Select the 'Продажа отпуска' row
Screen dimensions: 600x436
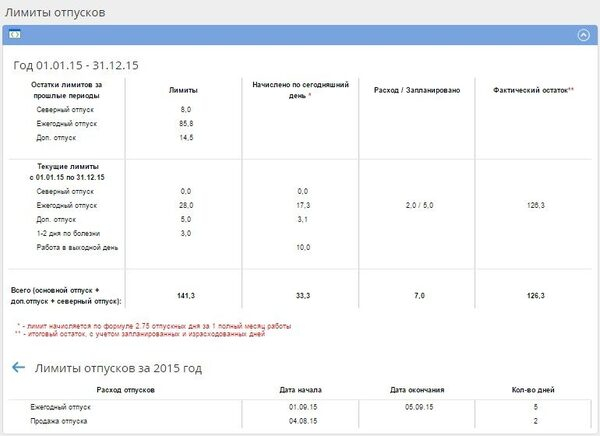[x=300, y=421]
